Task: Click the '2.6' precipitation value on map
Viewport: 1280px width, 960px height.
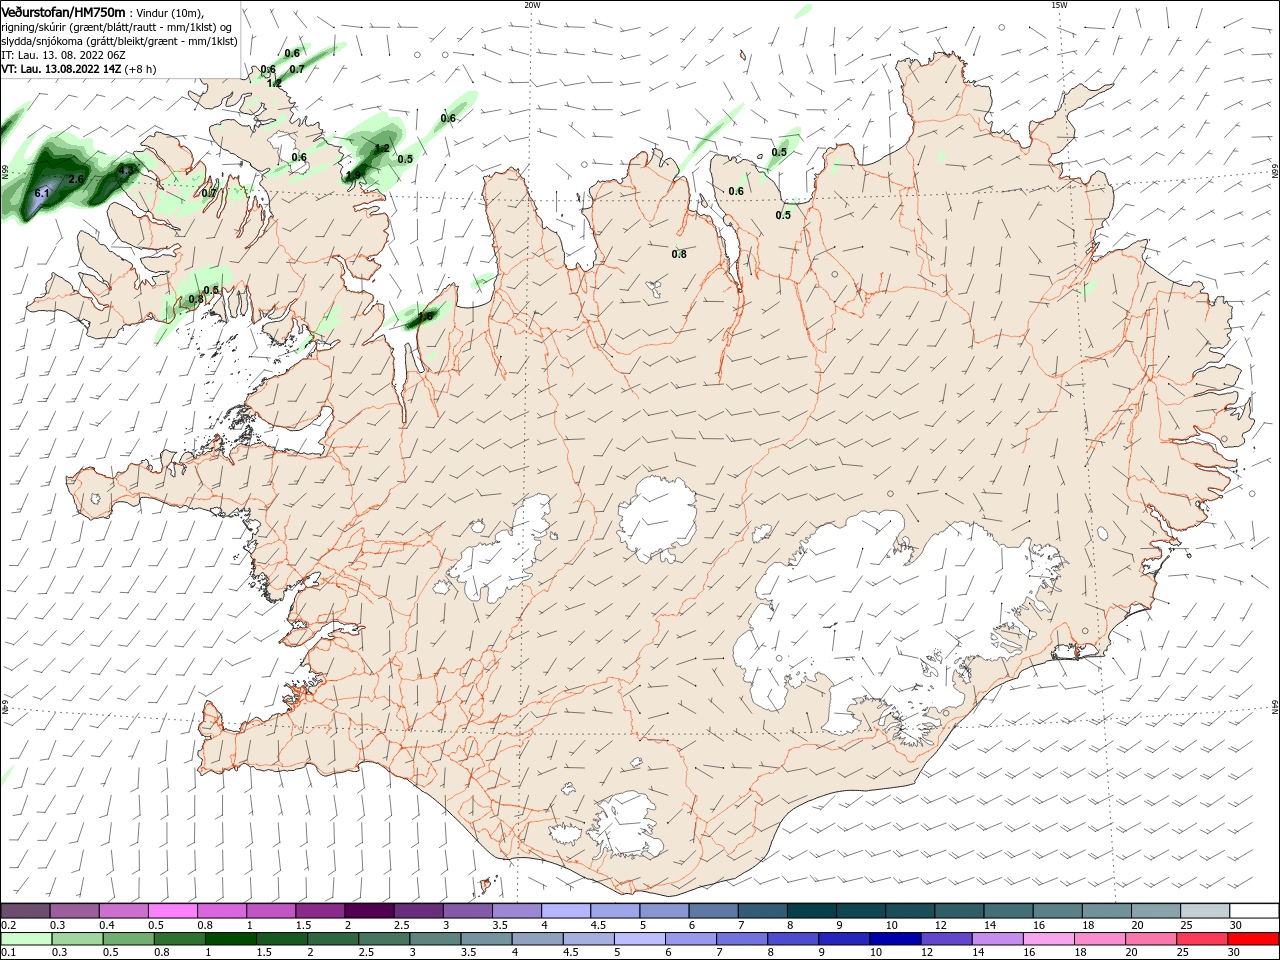Action: coord(76,179)
